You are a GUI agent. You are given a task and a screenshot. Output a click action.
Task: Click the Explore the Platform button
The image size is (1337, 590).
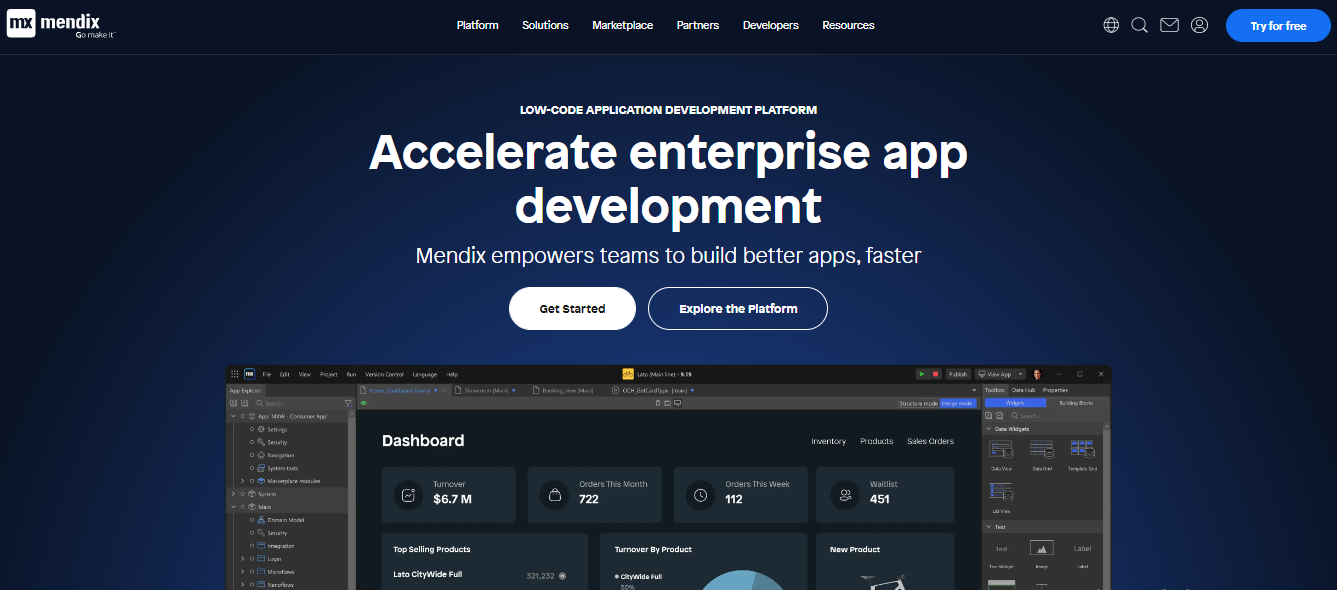738,308
